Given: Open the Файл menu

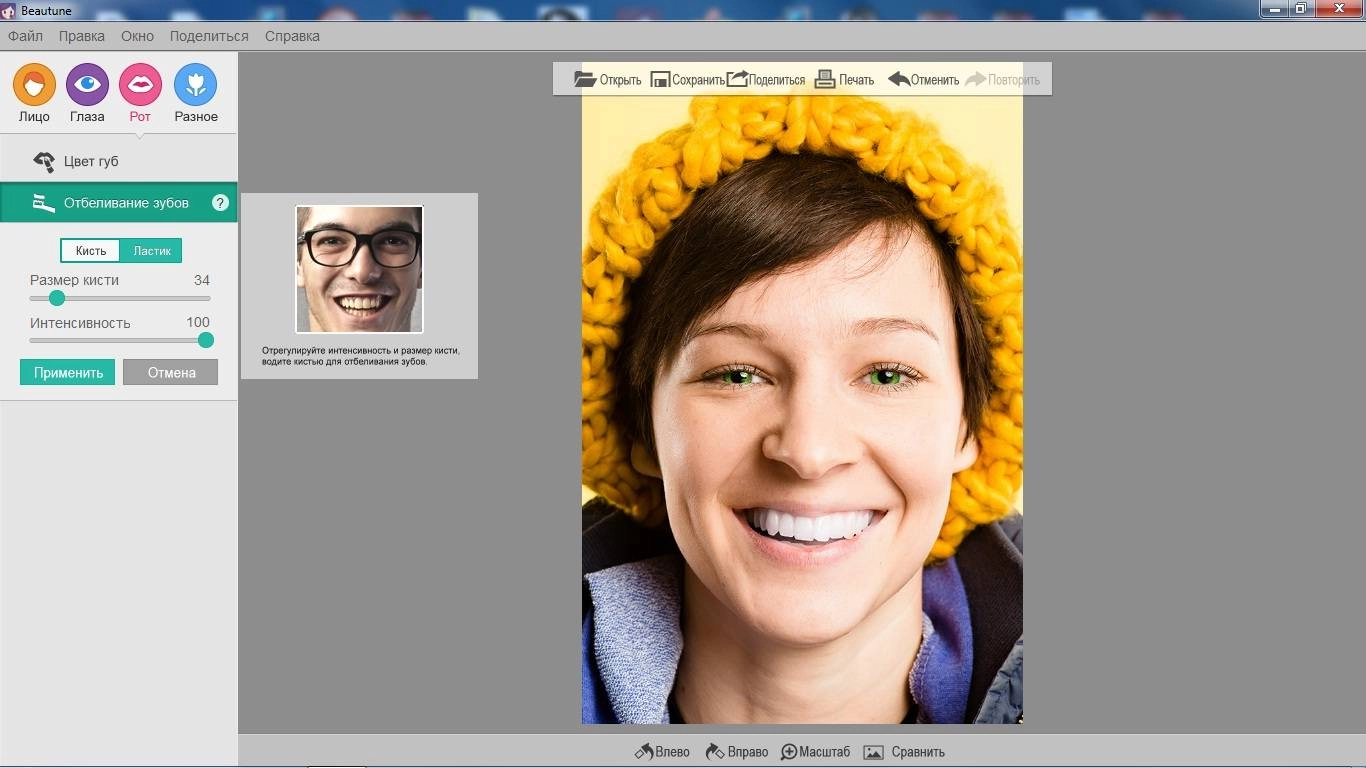Looking at the screenshot, I should 25,36.
